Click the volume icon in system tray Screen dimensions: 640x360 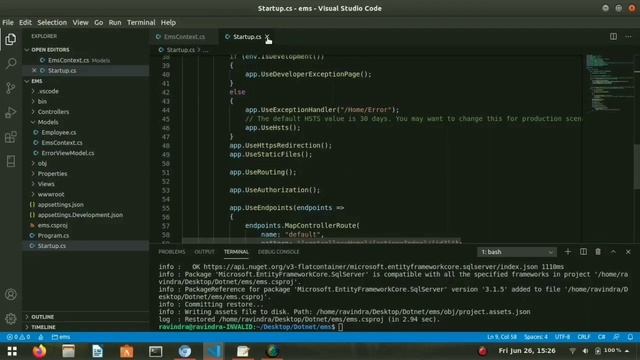(585, 351)
